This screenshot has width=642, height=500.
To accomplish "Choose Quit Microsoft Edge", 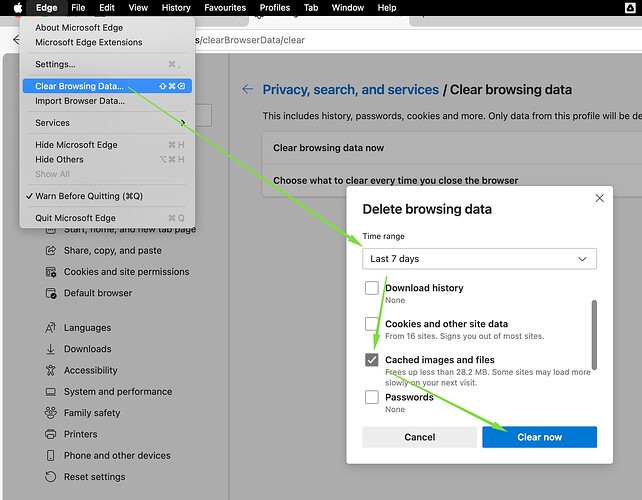I will point(107,218).
